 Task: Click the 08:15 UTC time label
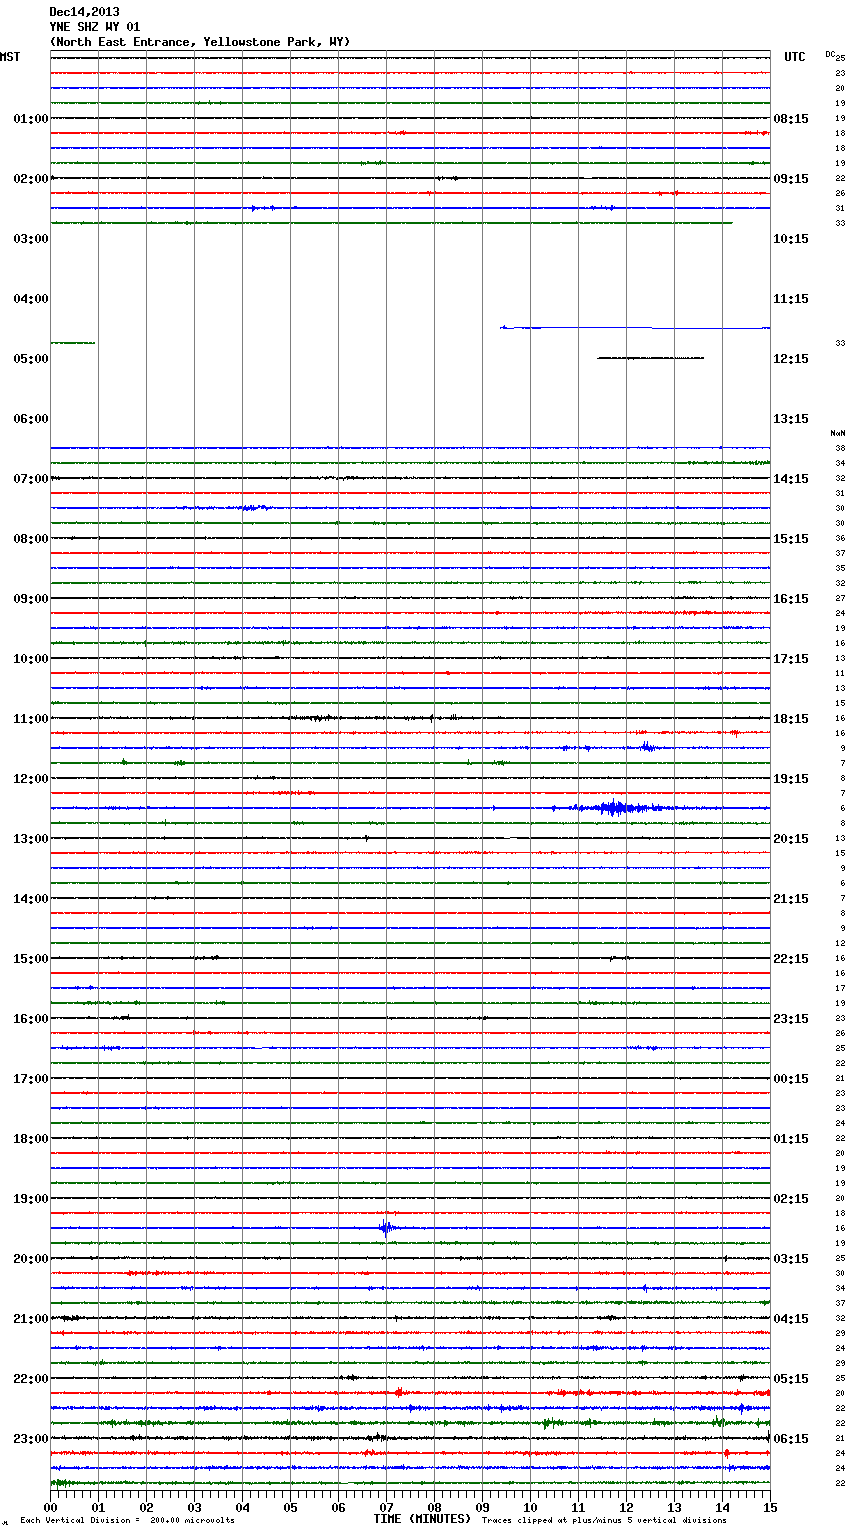(x=791, y=119)
